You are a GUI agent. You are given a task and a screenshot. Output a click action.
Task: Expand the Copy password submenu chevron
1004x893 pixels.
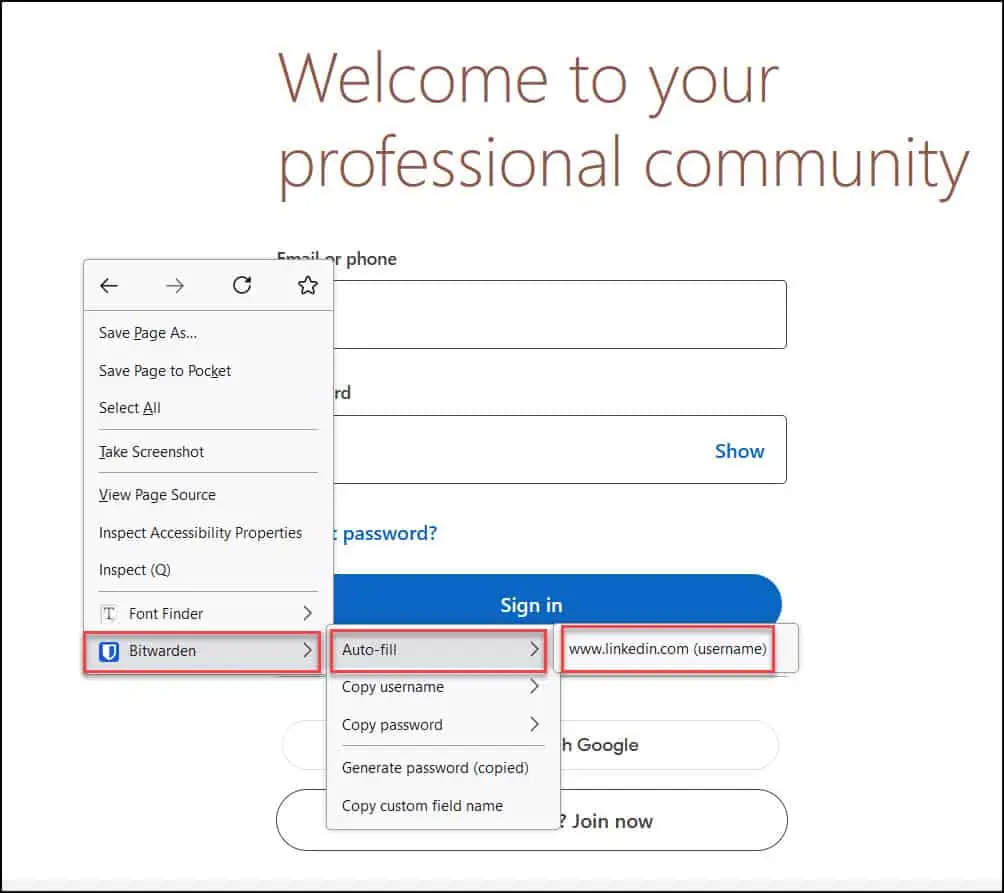tap(534, 724)
